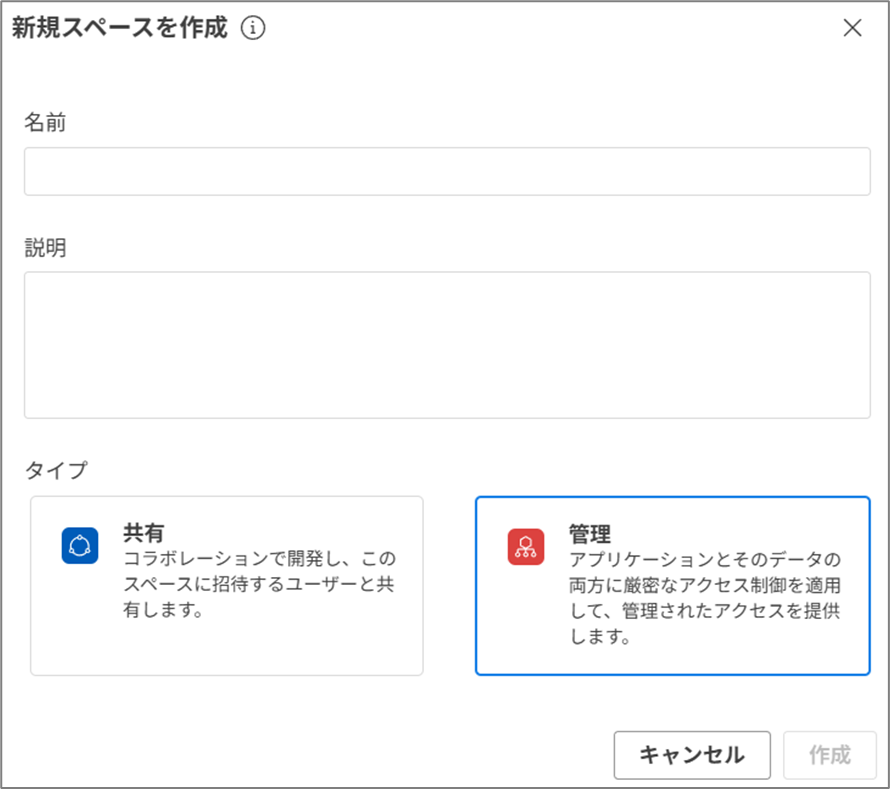Click blank footer area left of キャンセル
Screen dimensions: 890x789
coord(300,755)
